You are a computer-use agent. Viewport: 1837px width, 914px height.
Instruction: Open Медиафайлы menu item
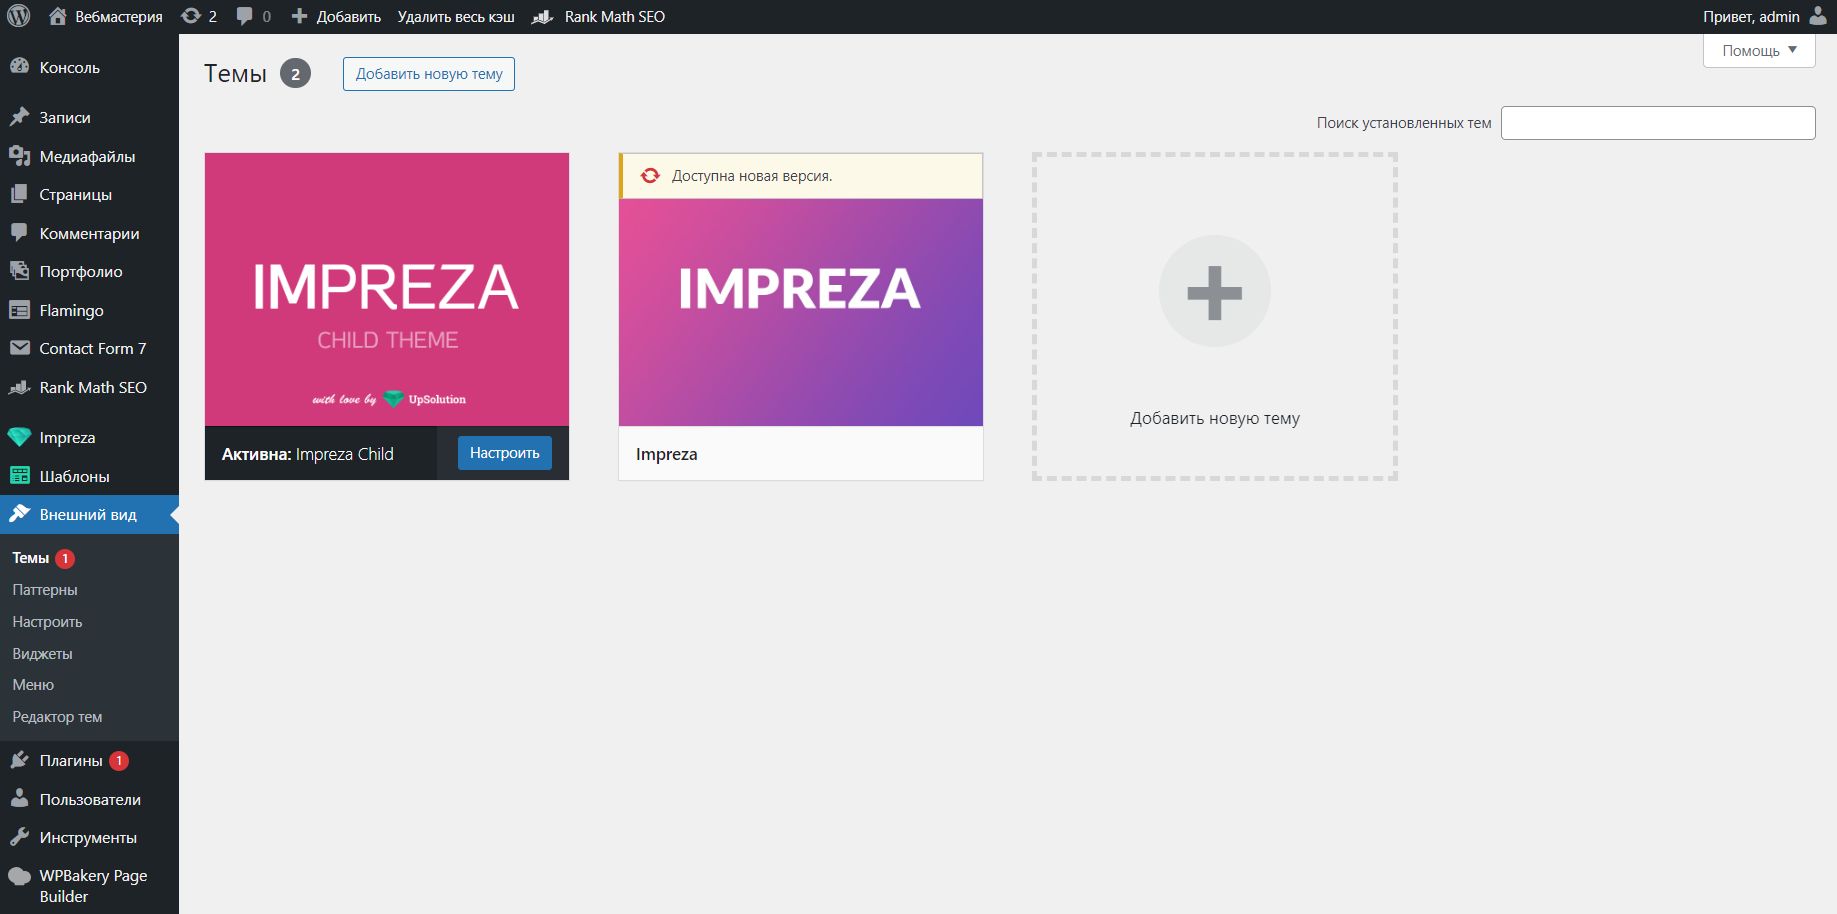(89, 156)
